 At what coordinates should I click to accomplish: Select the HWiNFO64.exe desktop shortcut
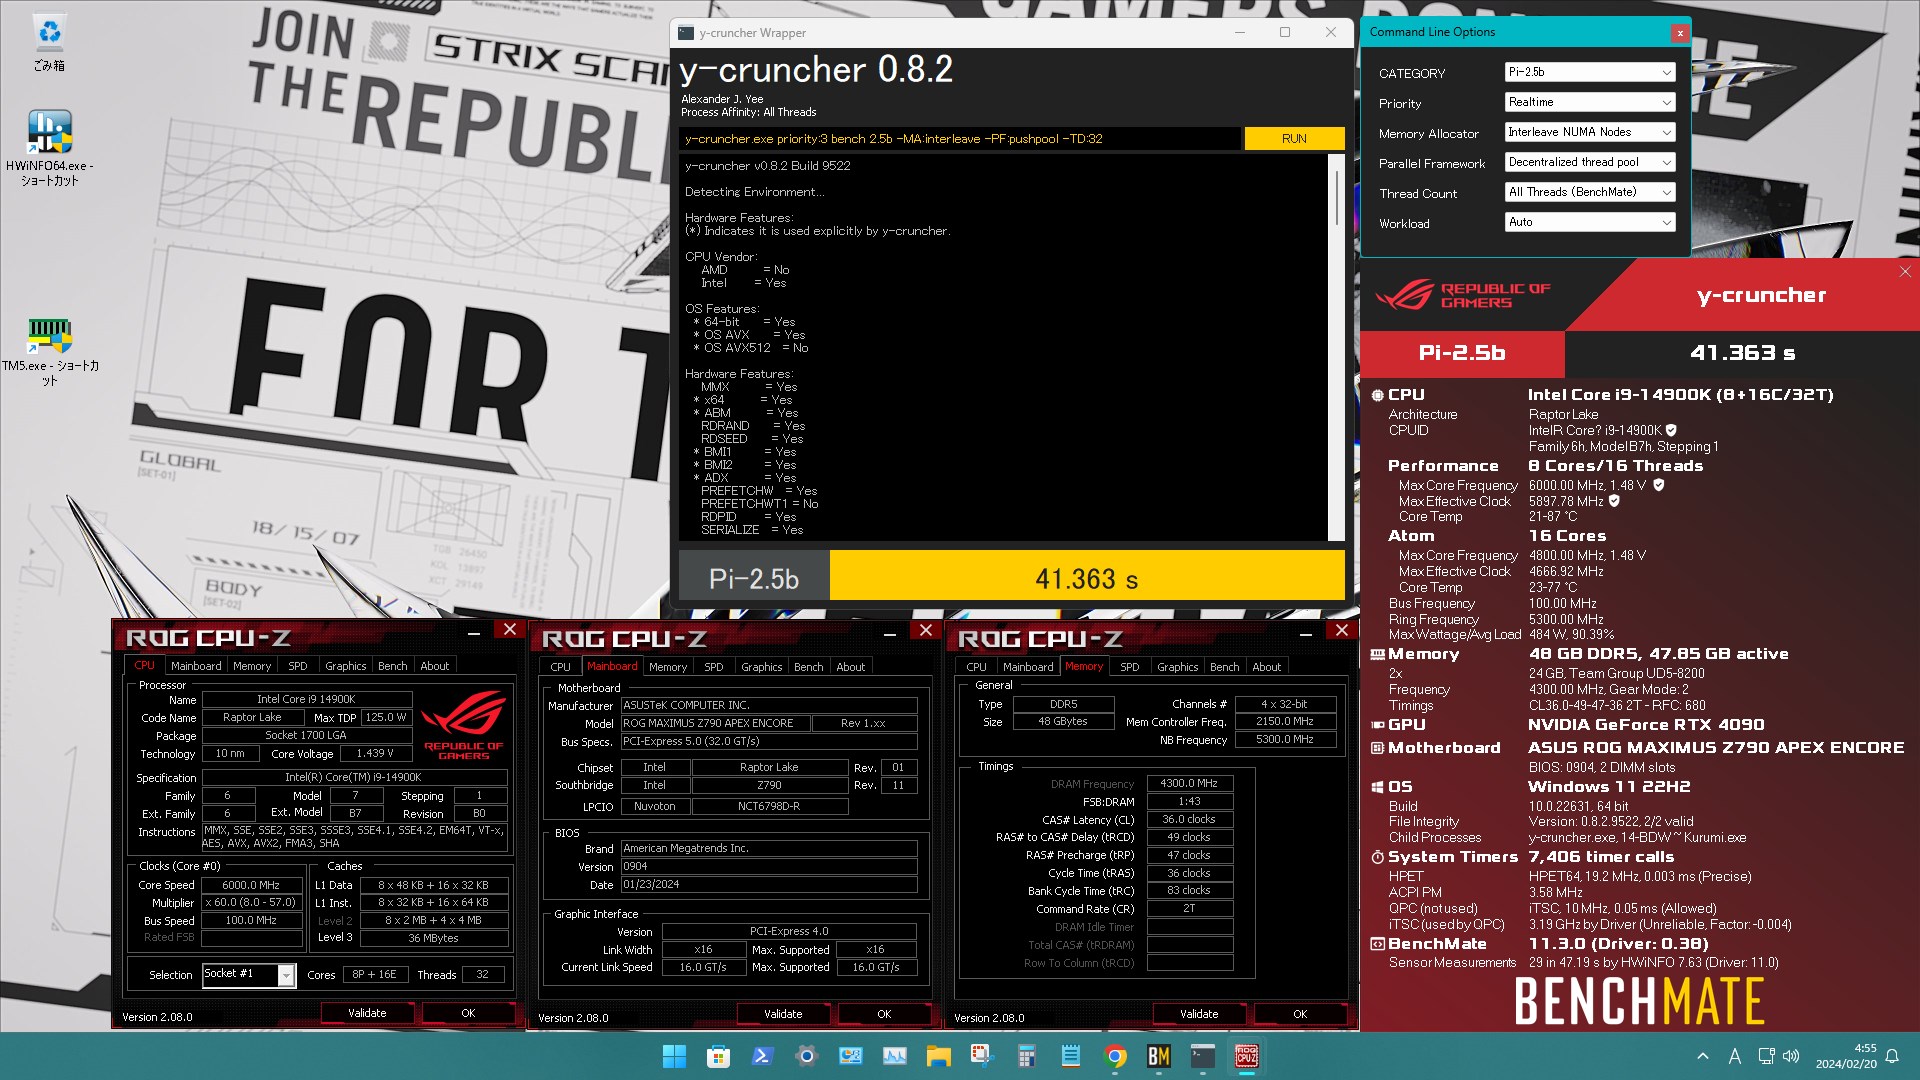coord(49,148)
